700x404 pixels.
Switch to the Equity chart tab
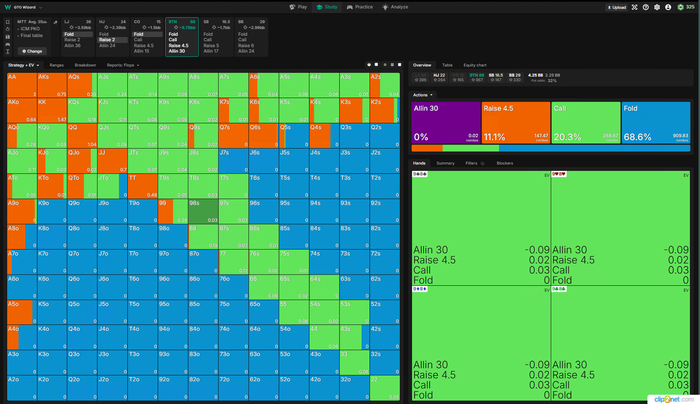click(x=475, y=64)
